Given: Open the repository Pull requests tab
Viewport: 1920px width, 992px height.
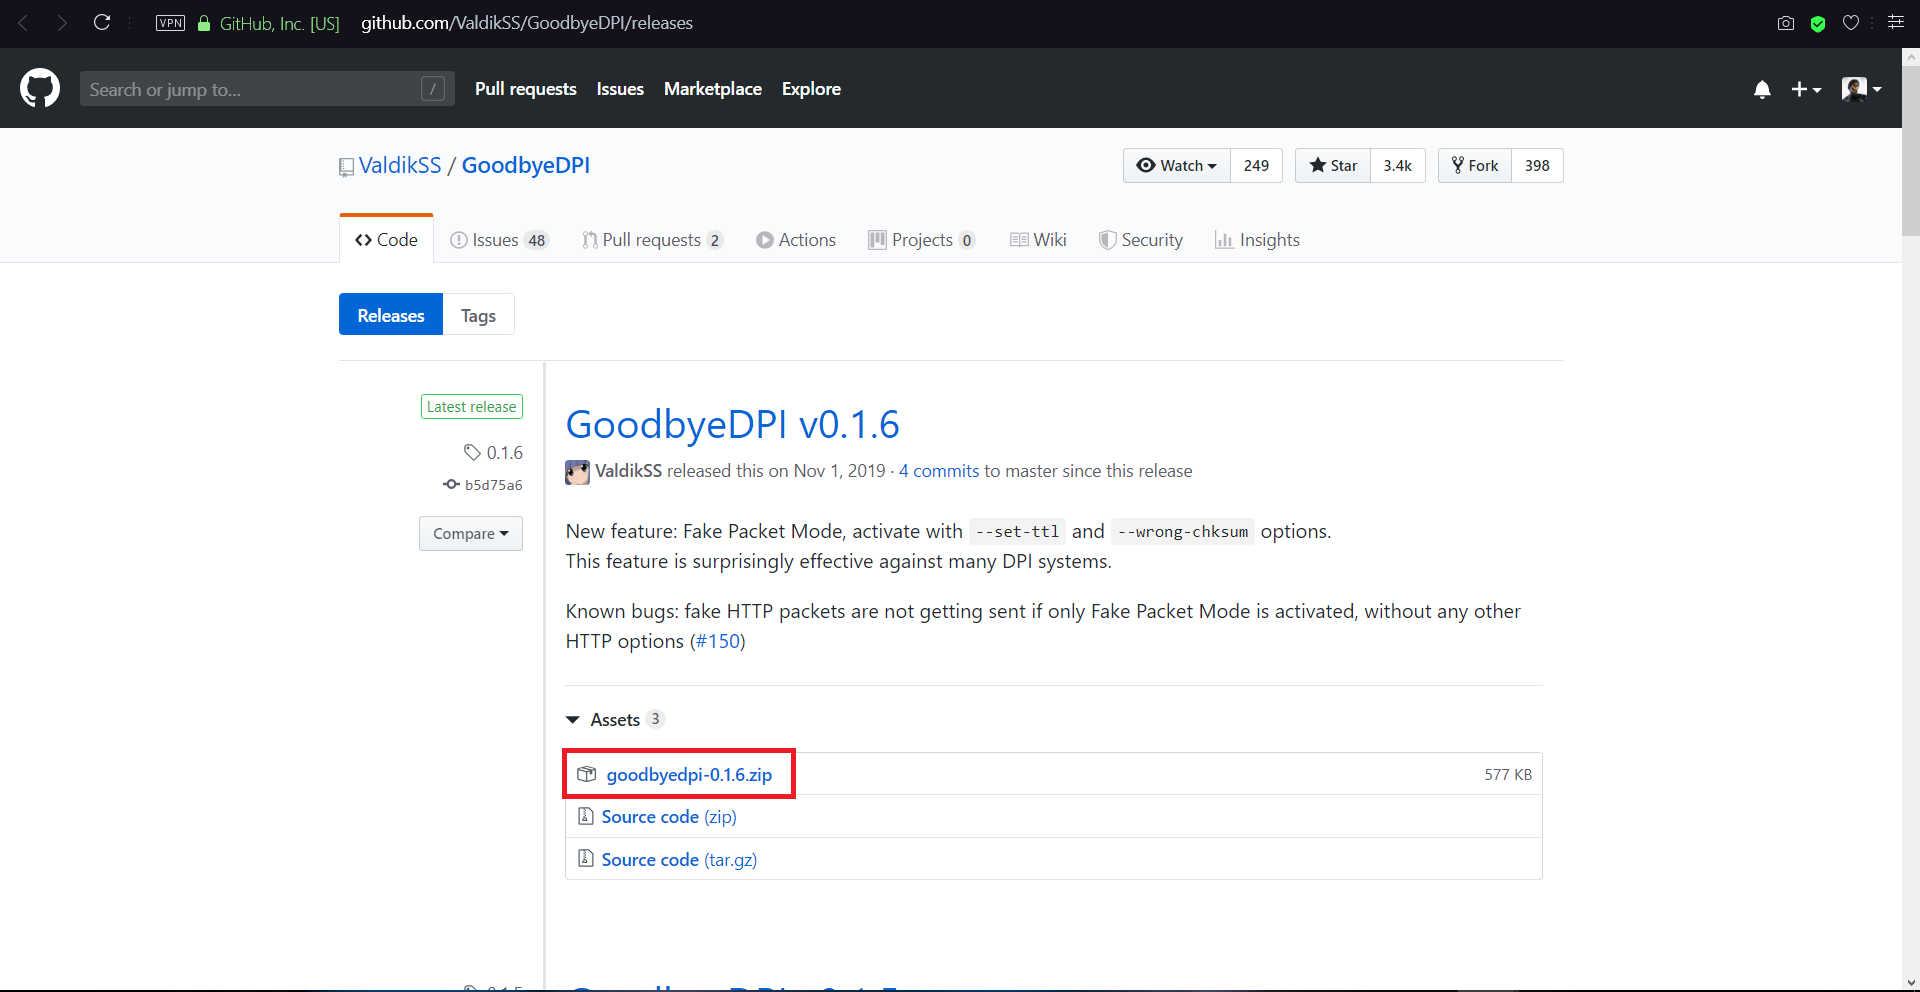Looking at the screenshot, I should [652, 240].
